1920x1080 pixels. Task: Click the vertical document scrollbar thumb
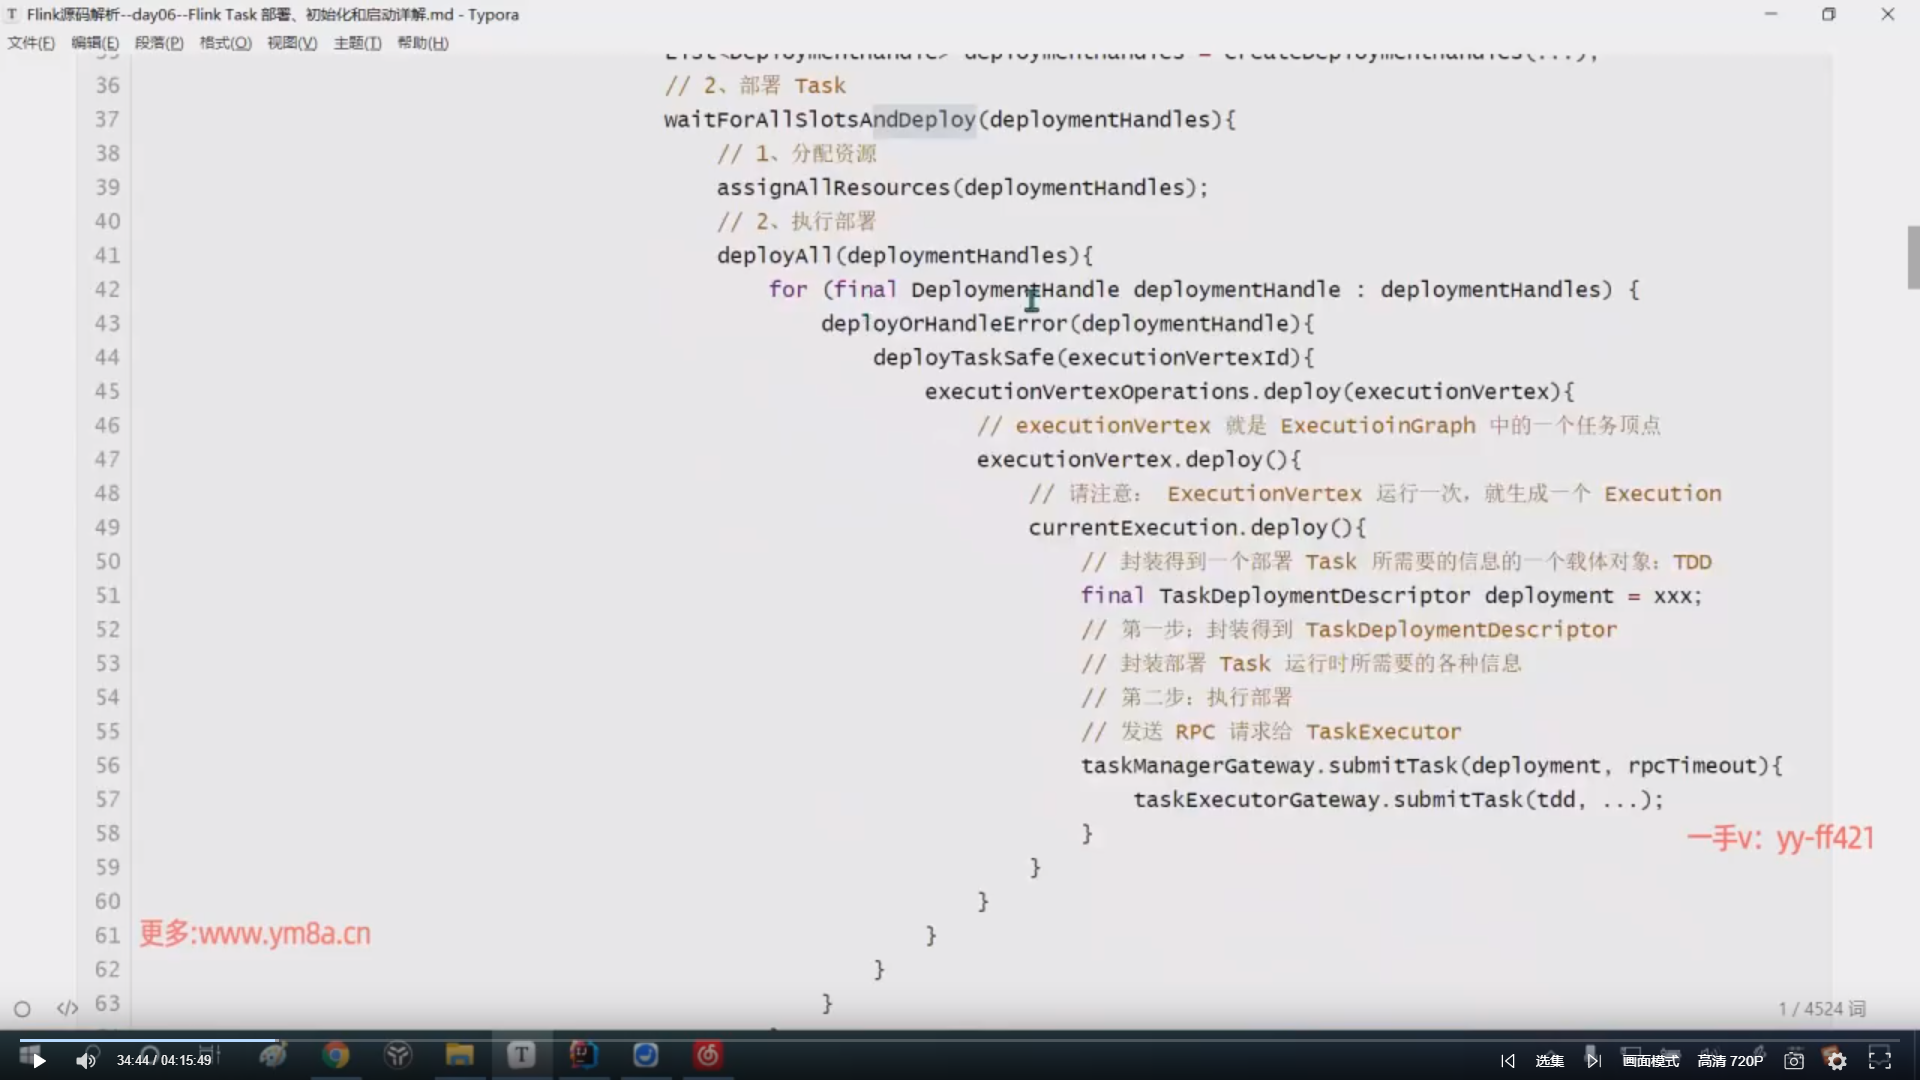tap(1913, 257)
